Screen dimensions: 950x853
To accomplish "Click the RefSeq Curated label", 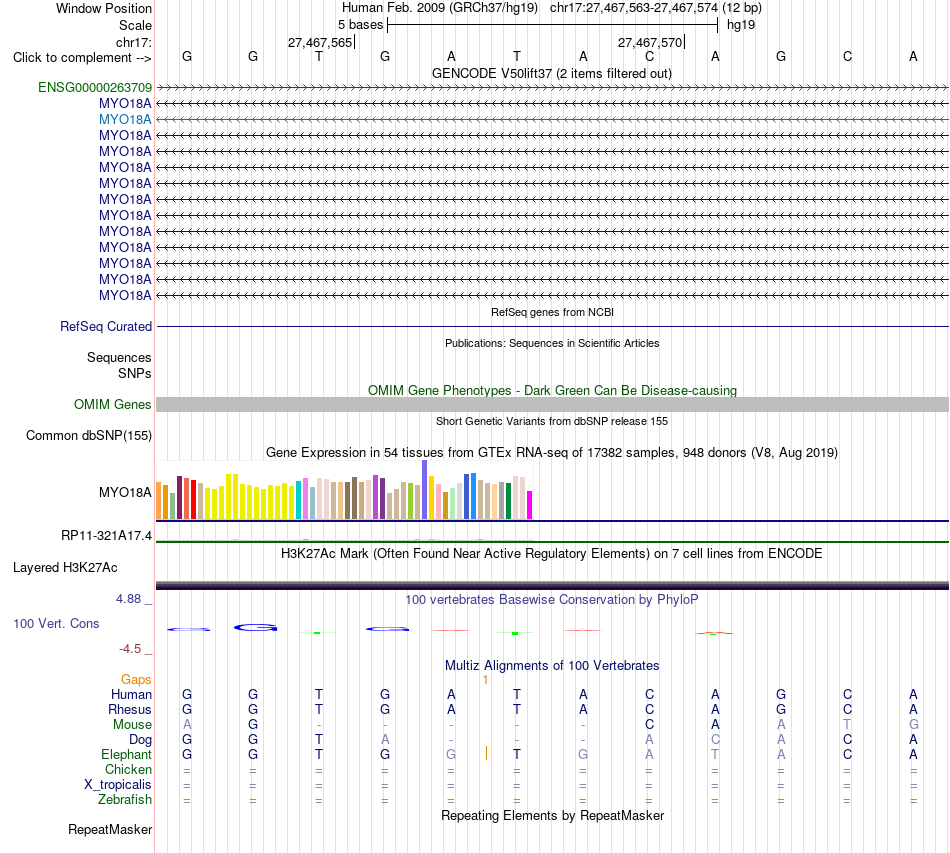I will (x=105, y=327).
